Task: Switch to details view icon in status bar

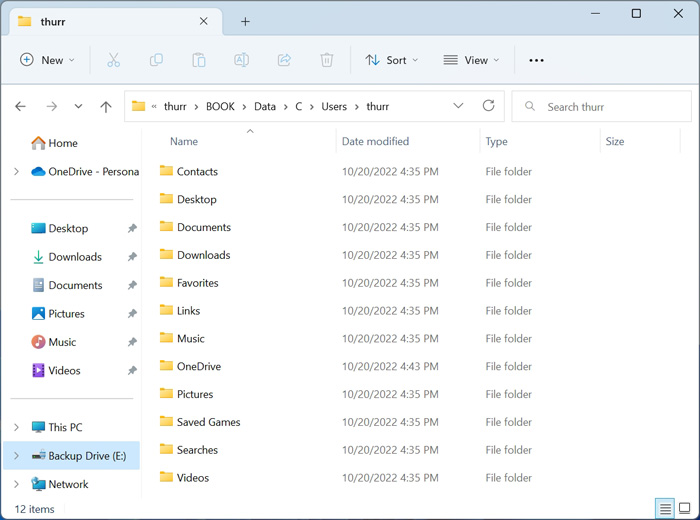Action: pos(665,508)
